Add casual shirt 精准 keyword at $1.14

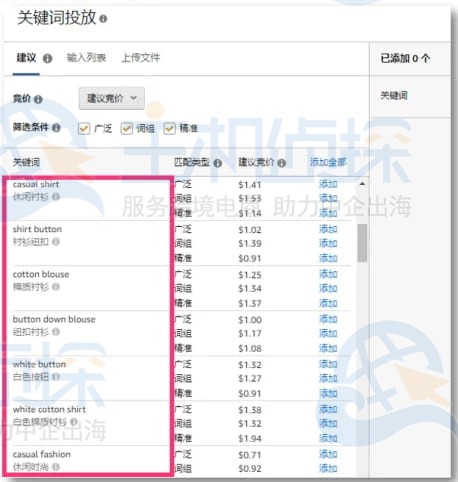[x=328, y=213]
